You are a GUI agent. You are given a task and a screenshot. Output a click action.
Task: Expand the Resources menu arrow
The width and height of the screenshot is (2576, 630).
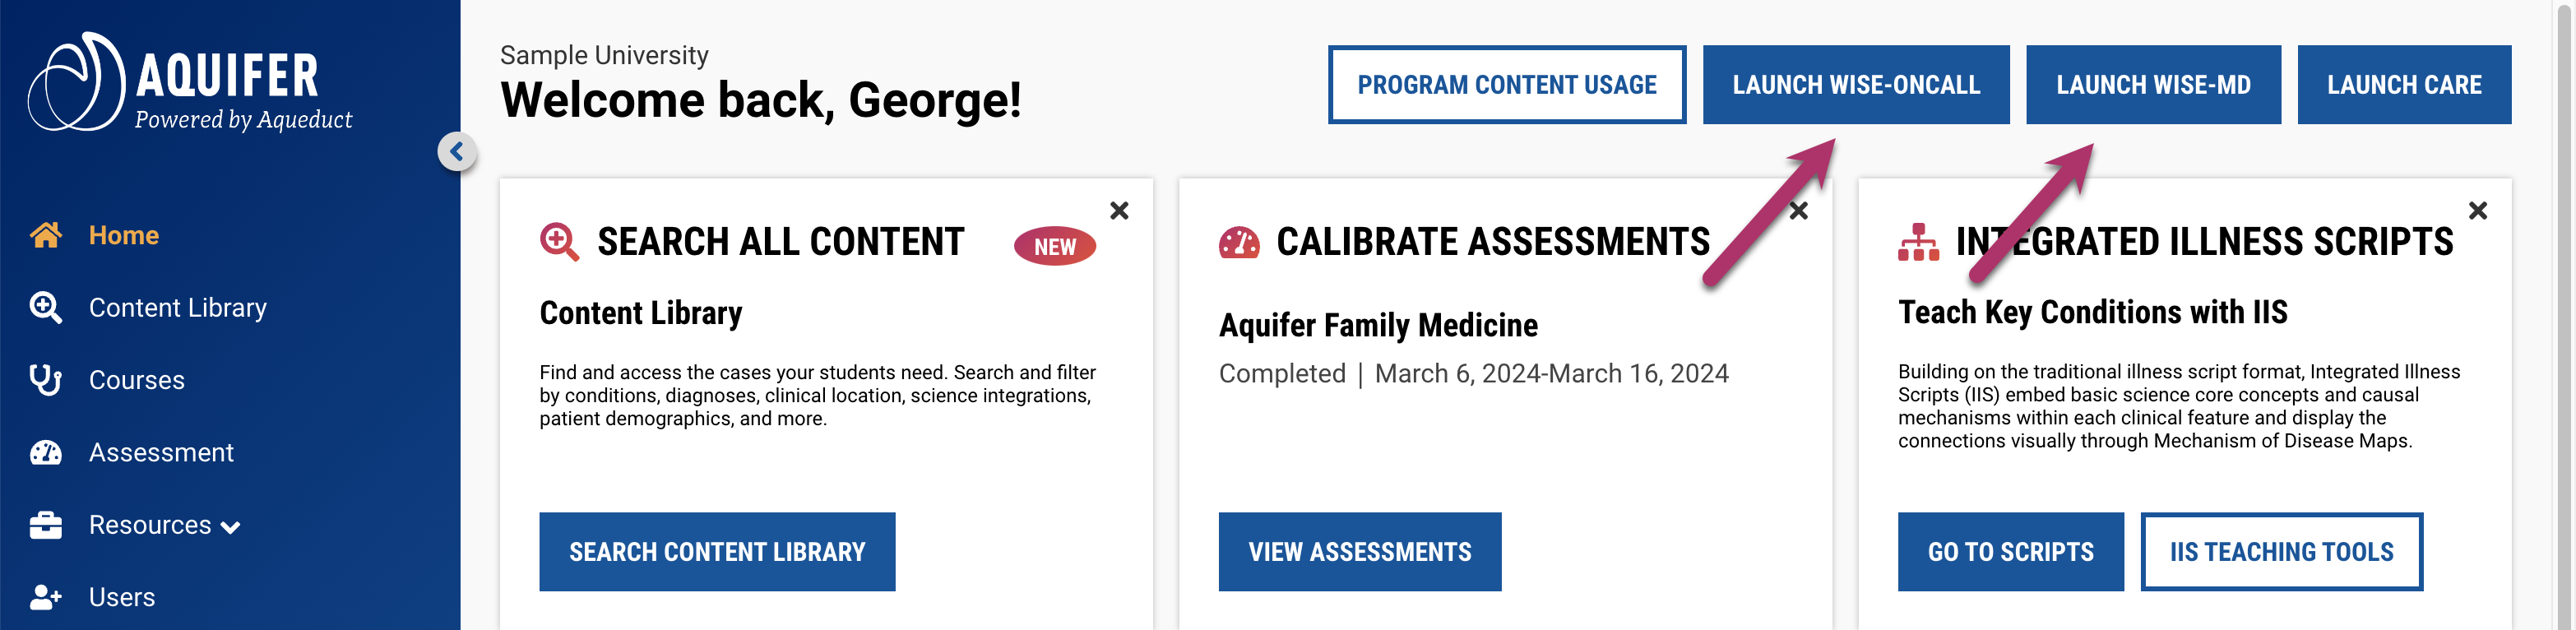pyautogui.click(x=231, y=527)
